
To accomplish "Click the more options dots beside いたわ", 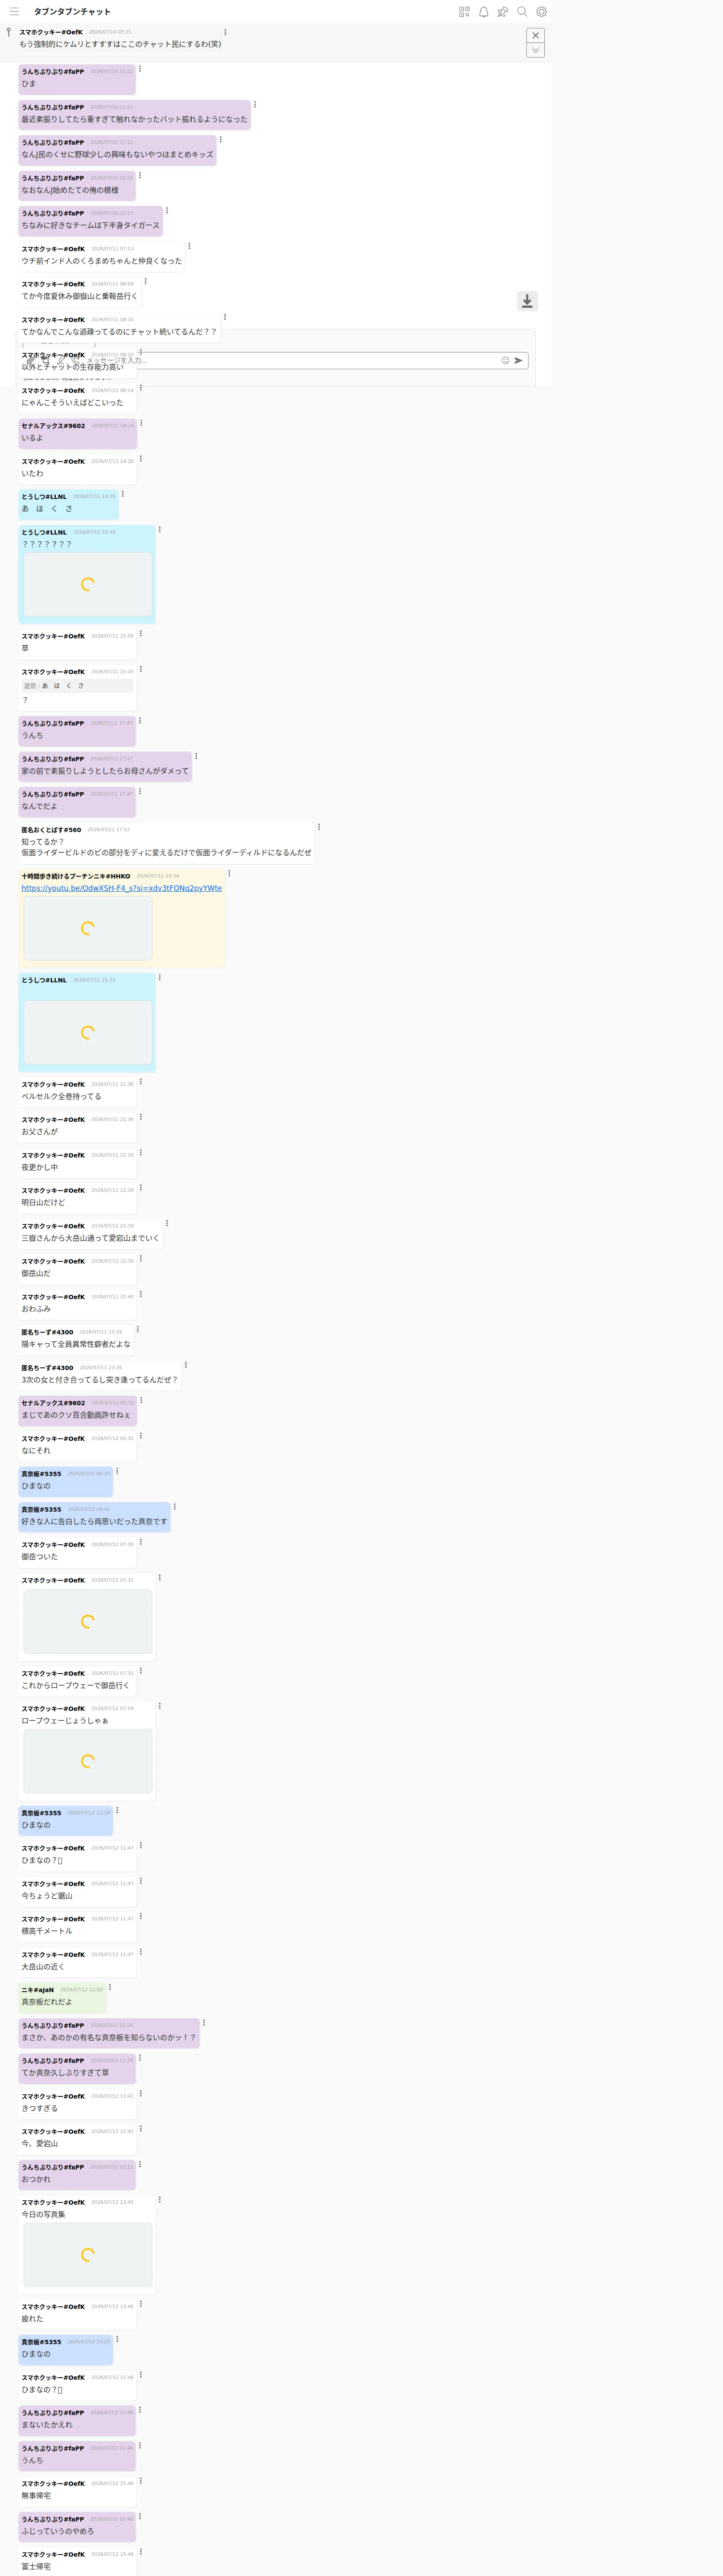I will (x=141, y=458).
